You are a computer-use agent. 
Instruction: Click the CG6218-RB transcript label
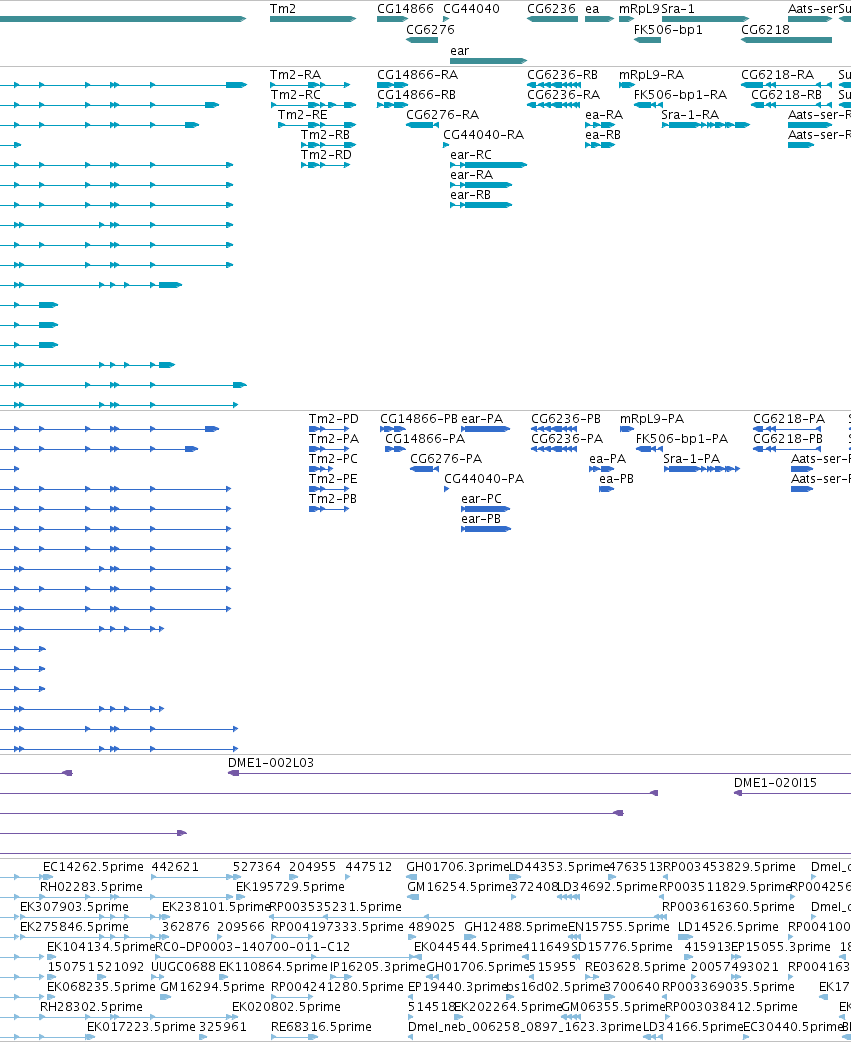pyautogui.click(x=787, y=94)
